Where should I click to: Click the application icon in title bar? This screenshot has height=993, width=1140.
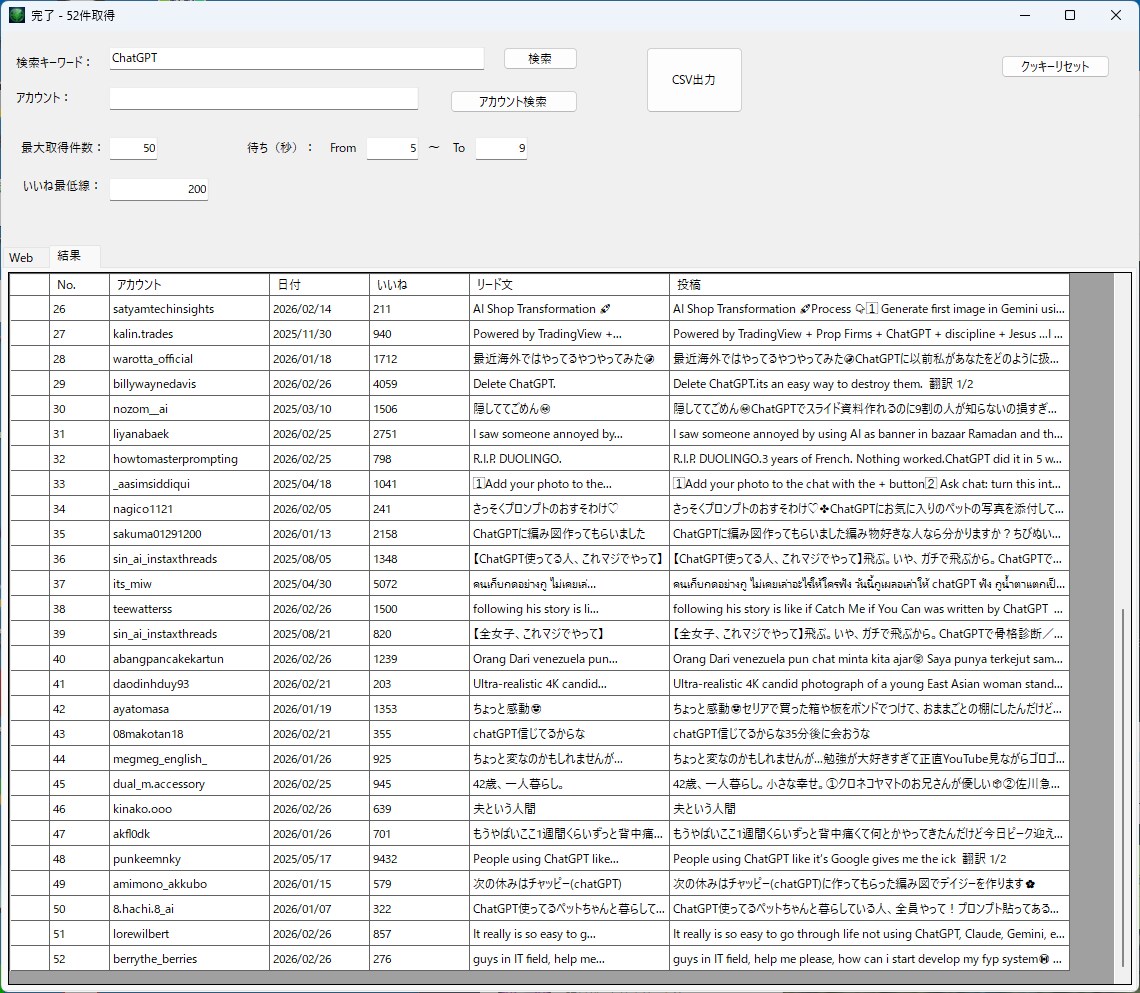17,15
